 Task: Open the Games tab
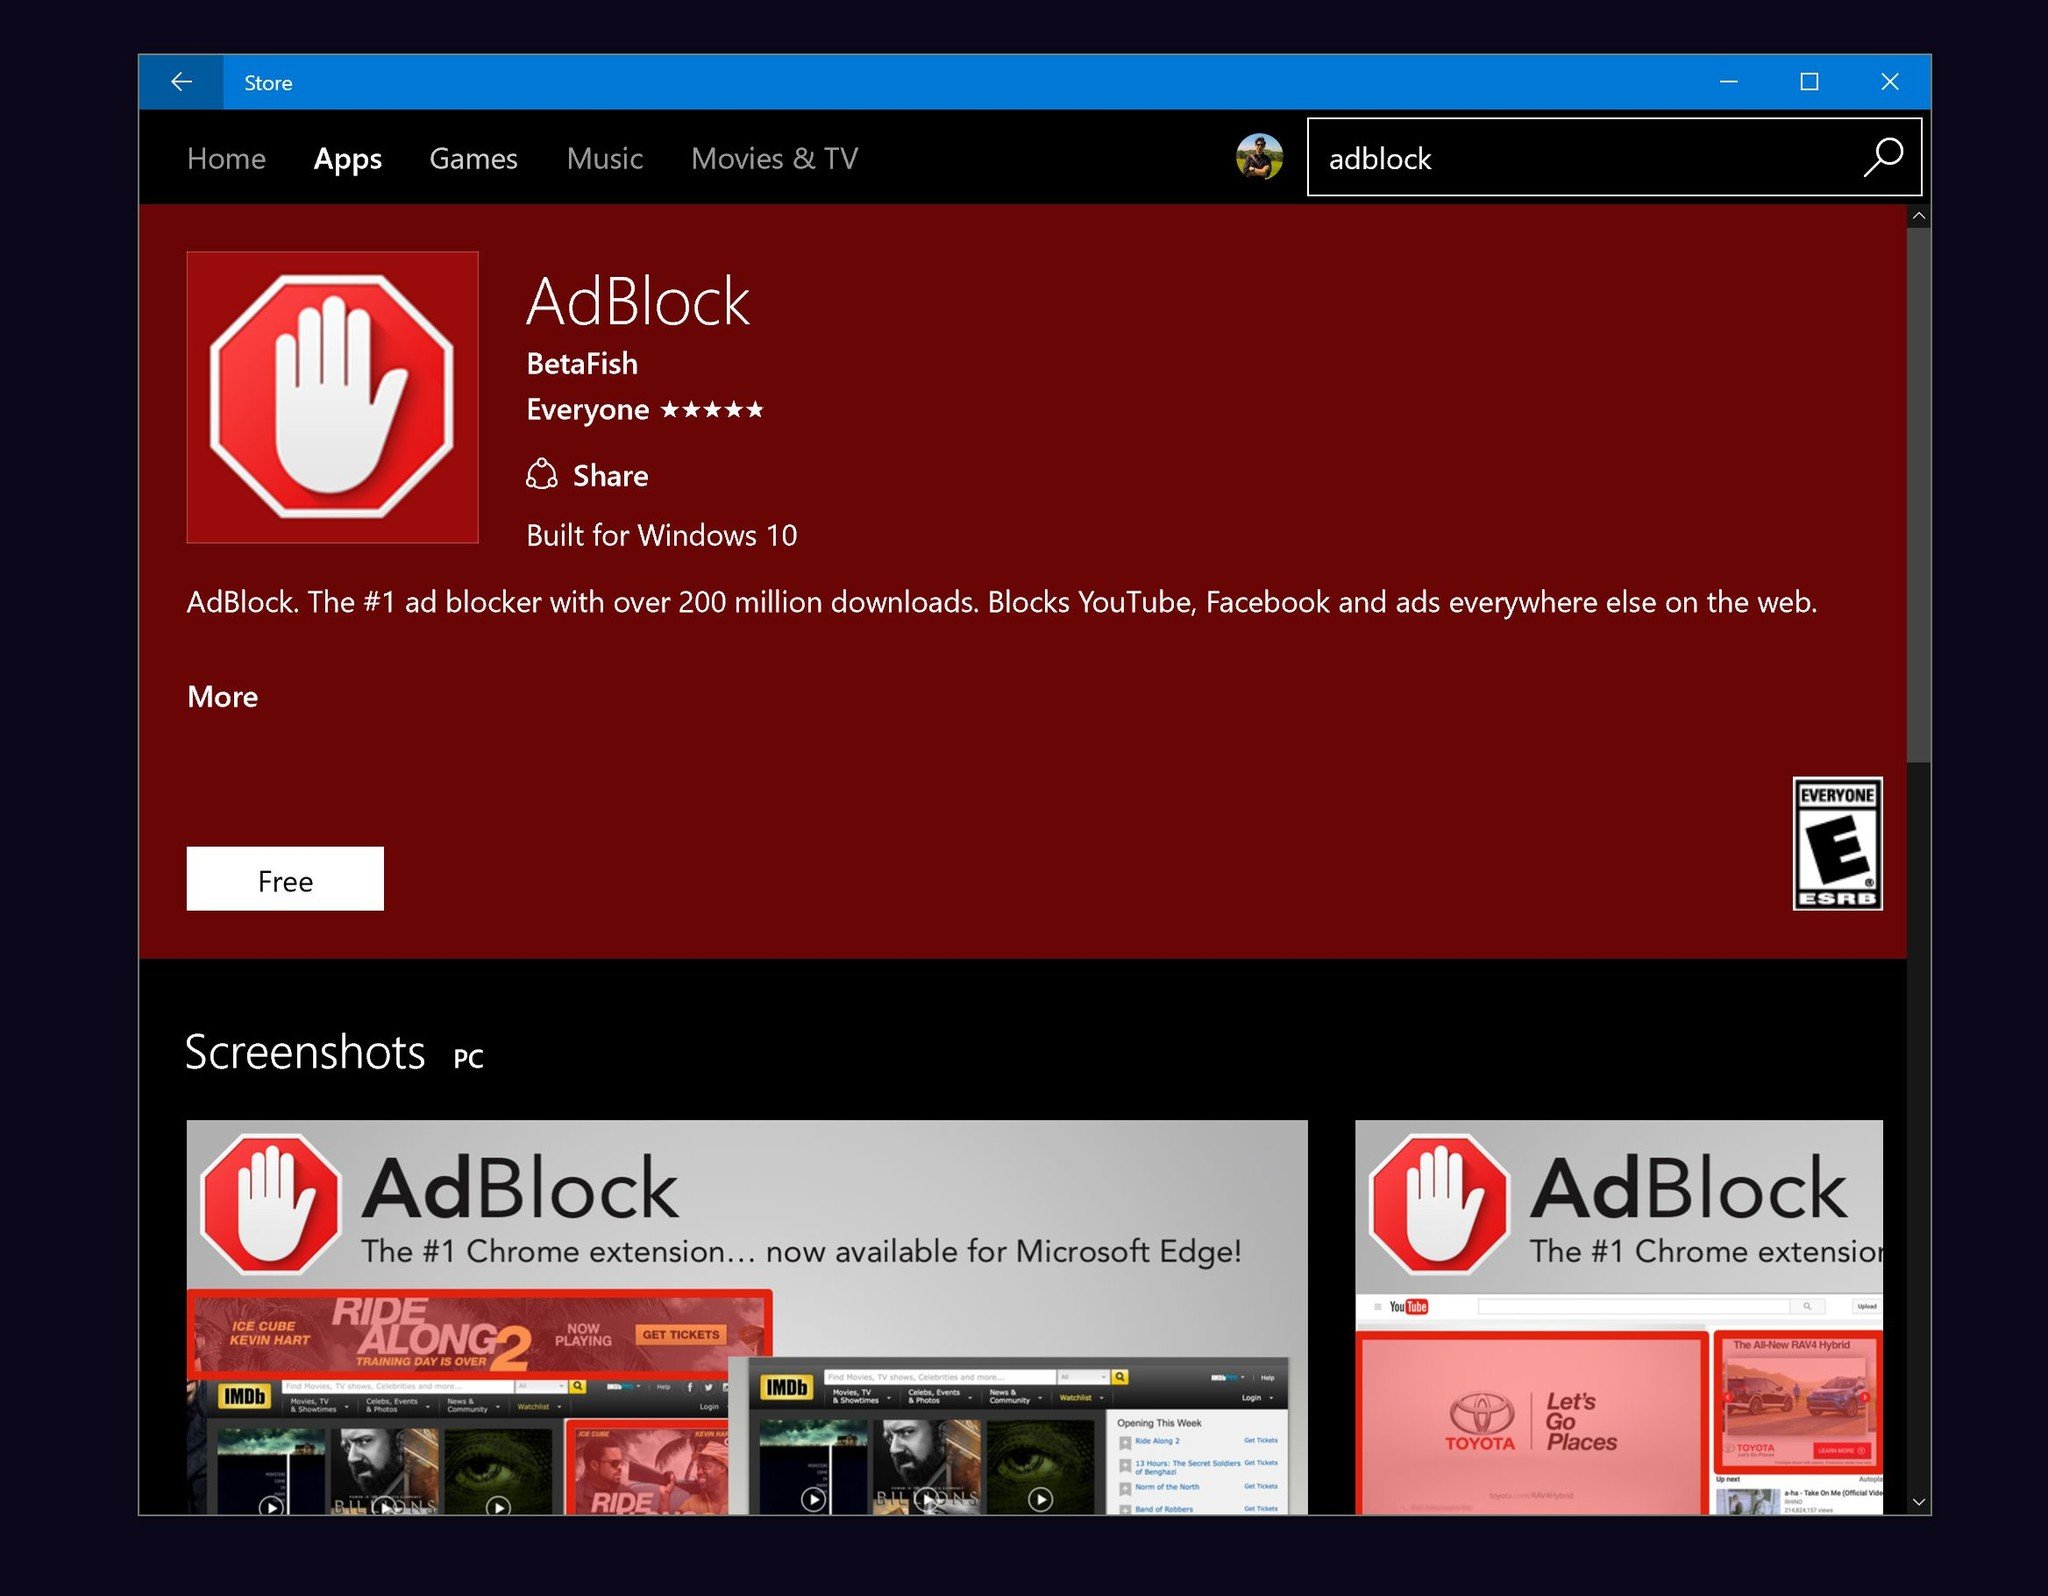(x=473, y=158)
